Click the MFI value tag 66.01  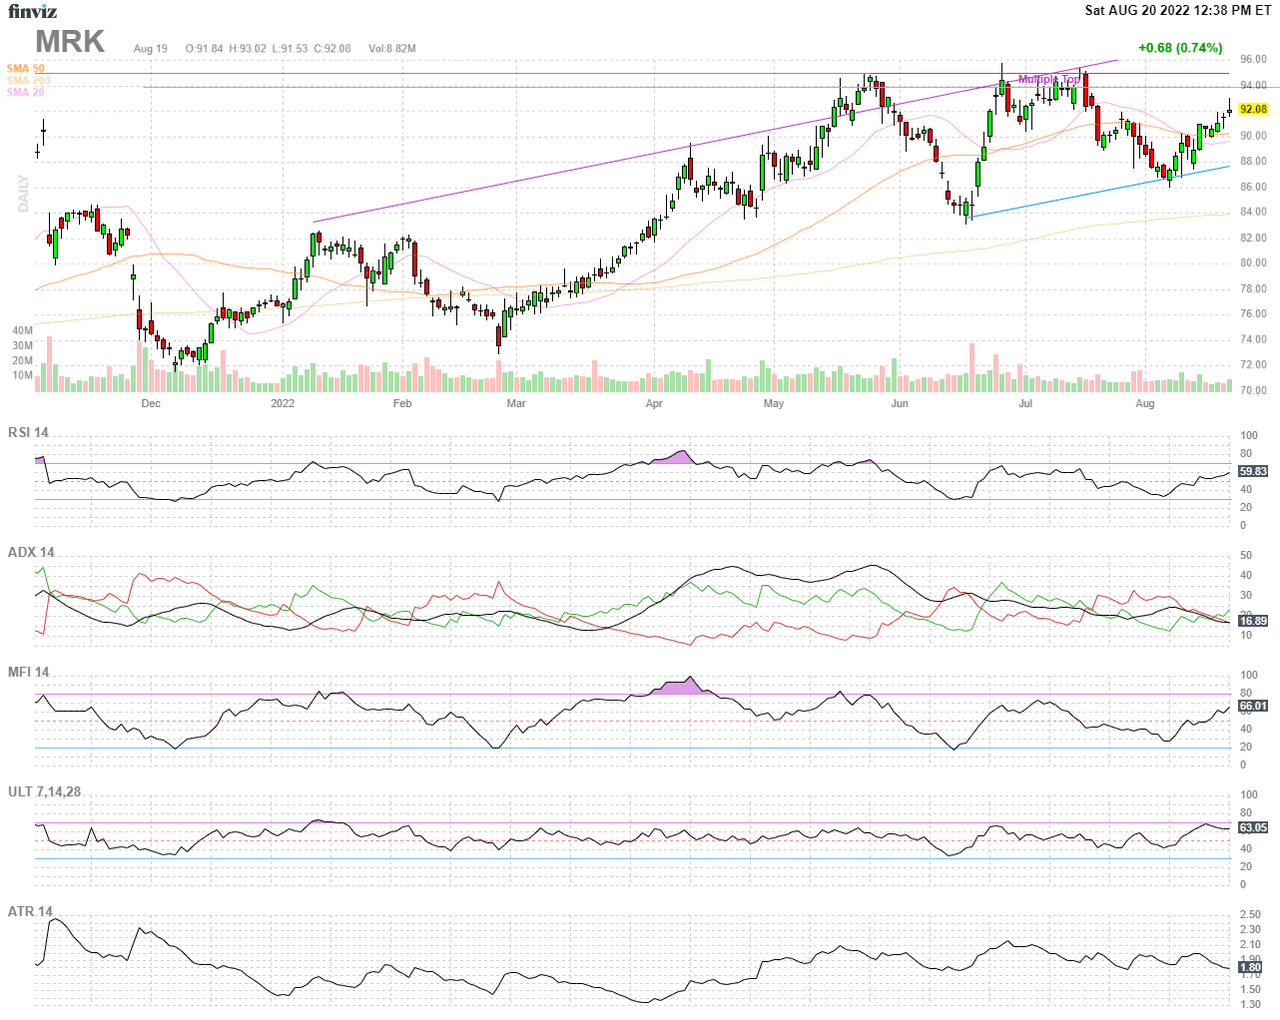1253,706
